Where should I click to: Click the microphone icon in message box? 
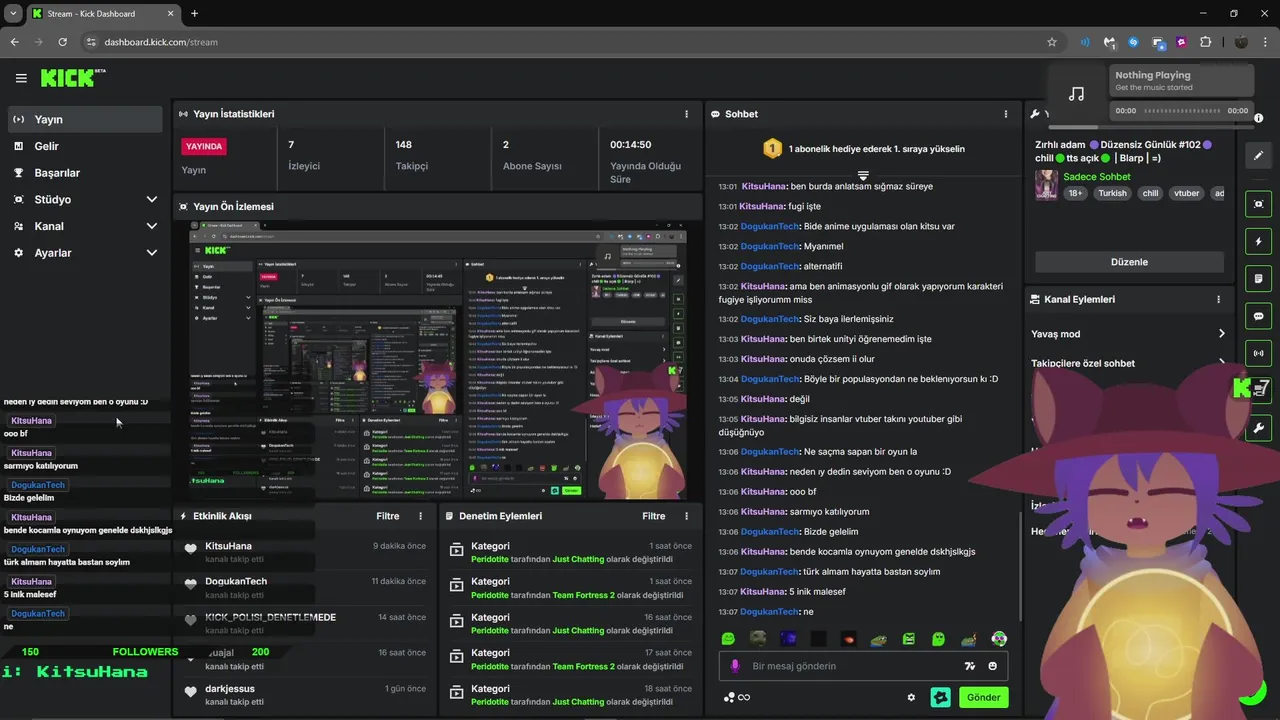[x=735, y=666]
